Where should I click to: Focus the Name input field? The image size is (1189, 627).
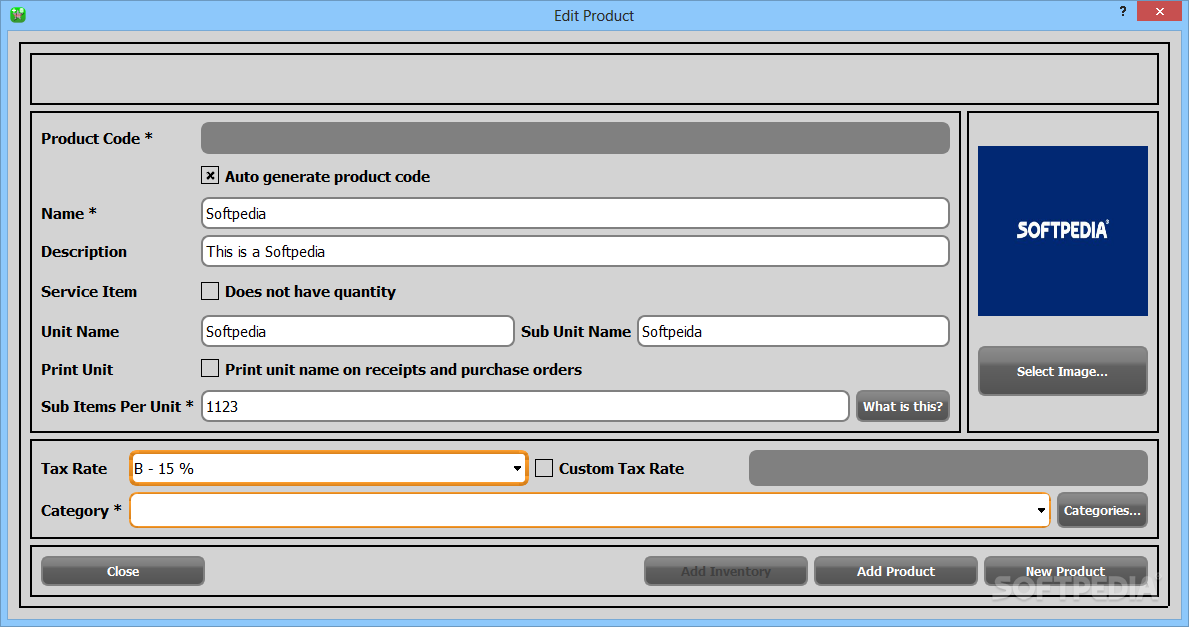click(575, 213)
